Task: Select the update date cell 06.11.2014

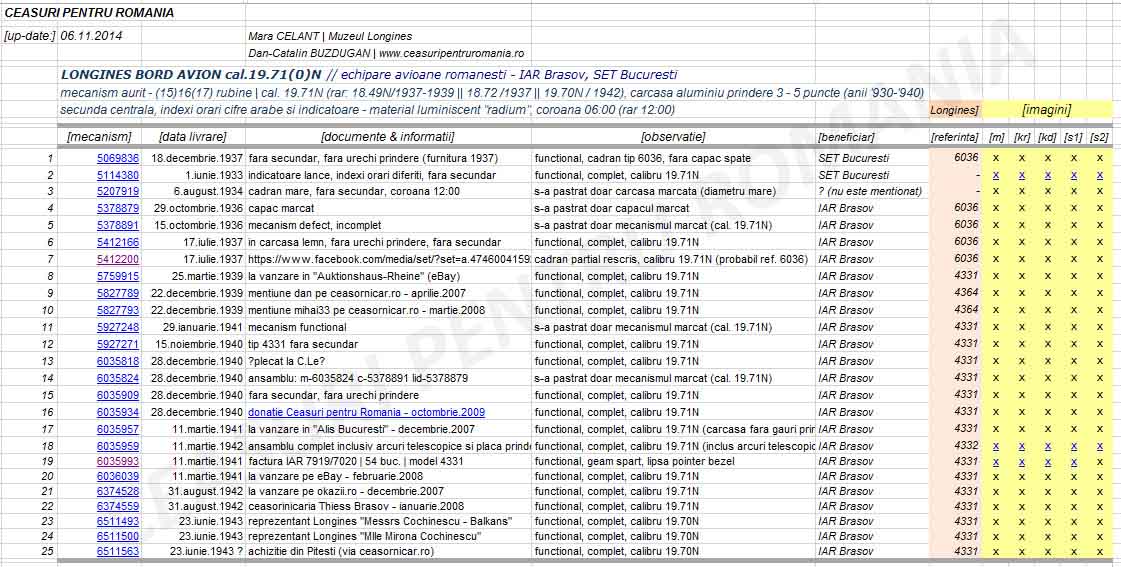Action: [99, 36]
